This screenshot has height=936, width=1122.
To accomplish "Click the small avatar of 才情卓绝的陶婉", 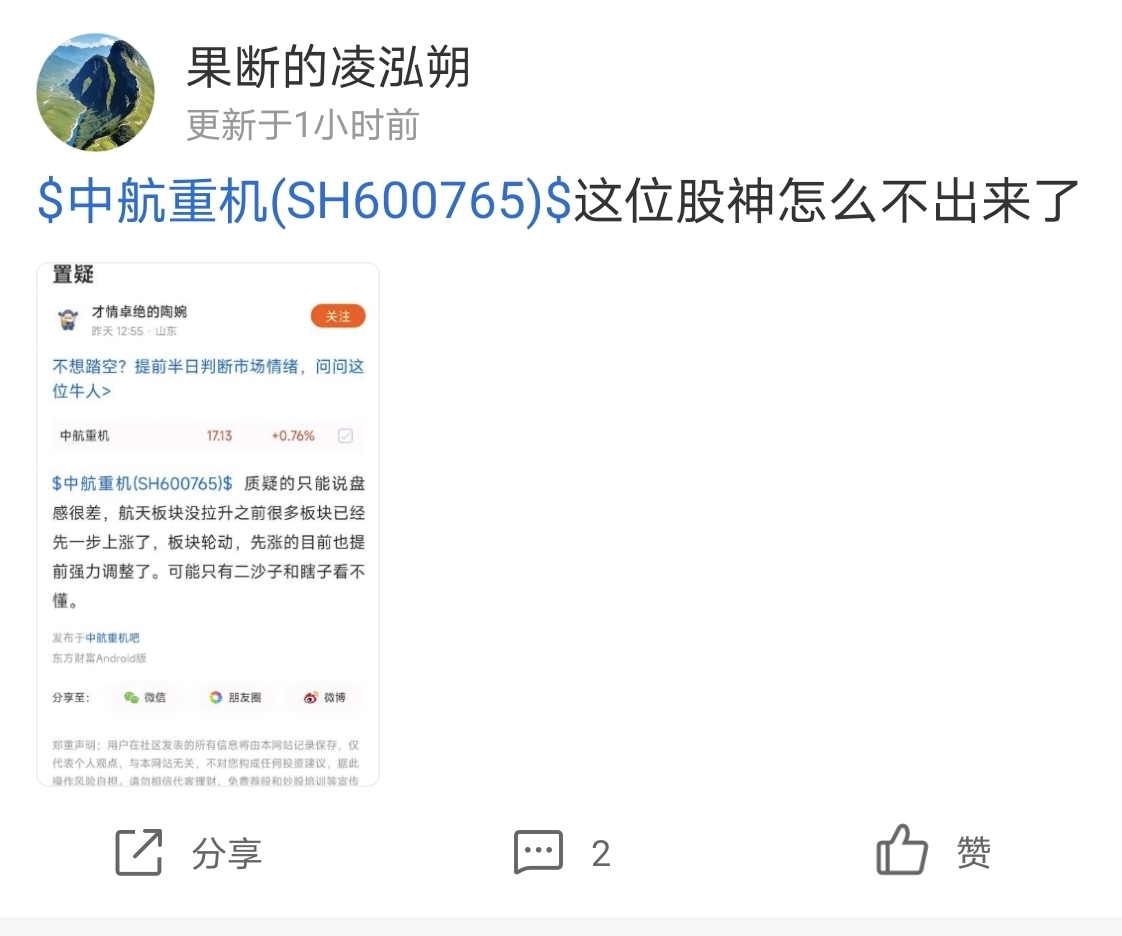I will tap(68, 319).
